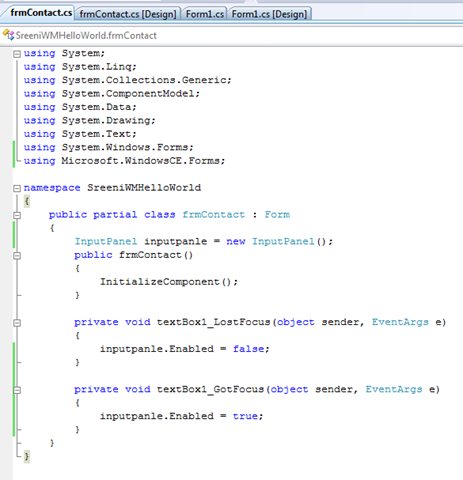Select the Form1.cs [Design] tab
The height and width of the screenshot is (480, 463).
pos(269,14)
